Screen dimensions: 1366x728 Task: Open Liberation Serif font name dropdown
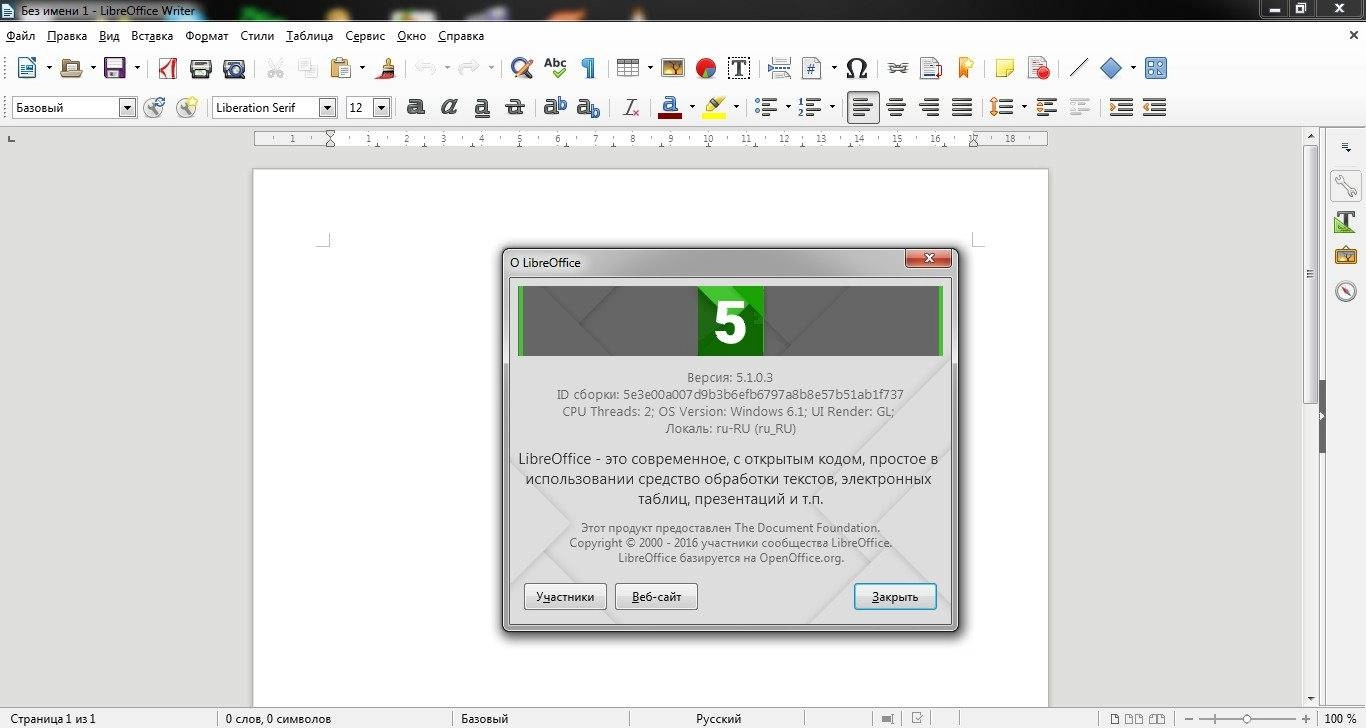(327, 107)
